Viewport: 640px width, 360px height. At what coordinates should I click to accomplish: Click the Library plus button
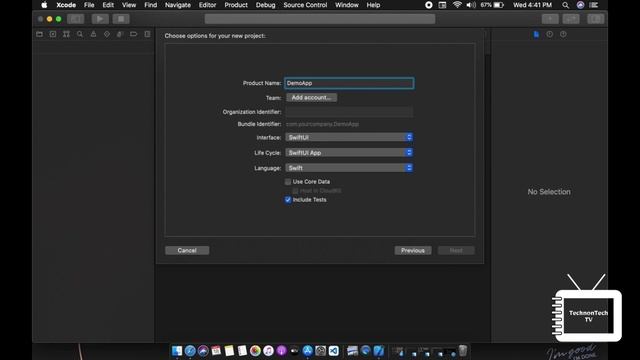coord(550,19)
